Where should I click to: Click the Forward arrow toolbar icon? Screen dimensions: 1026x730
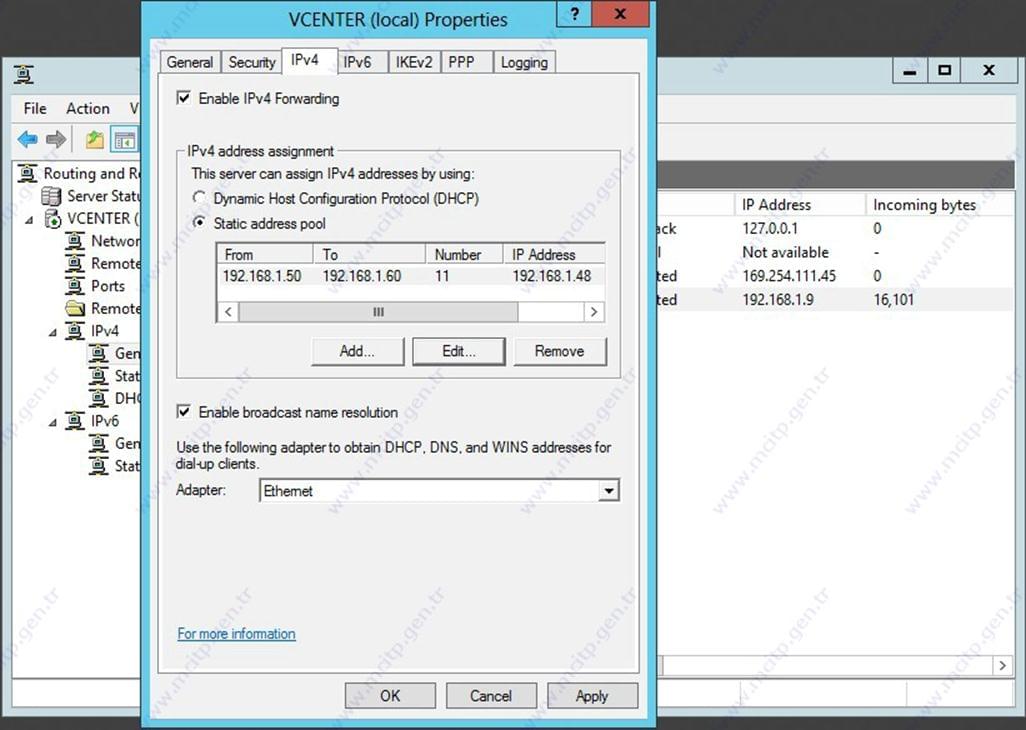56,139
